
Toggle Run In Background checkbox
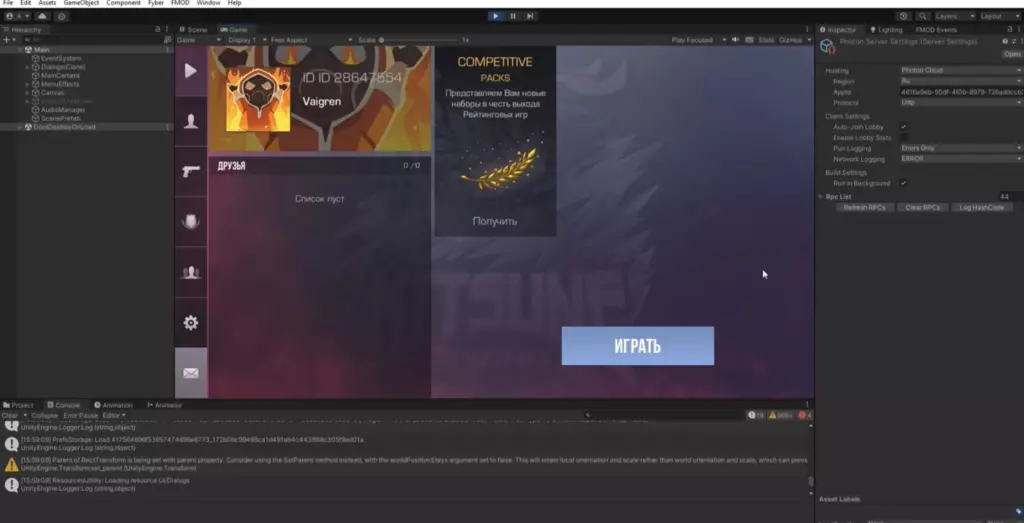pos(903,183)
